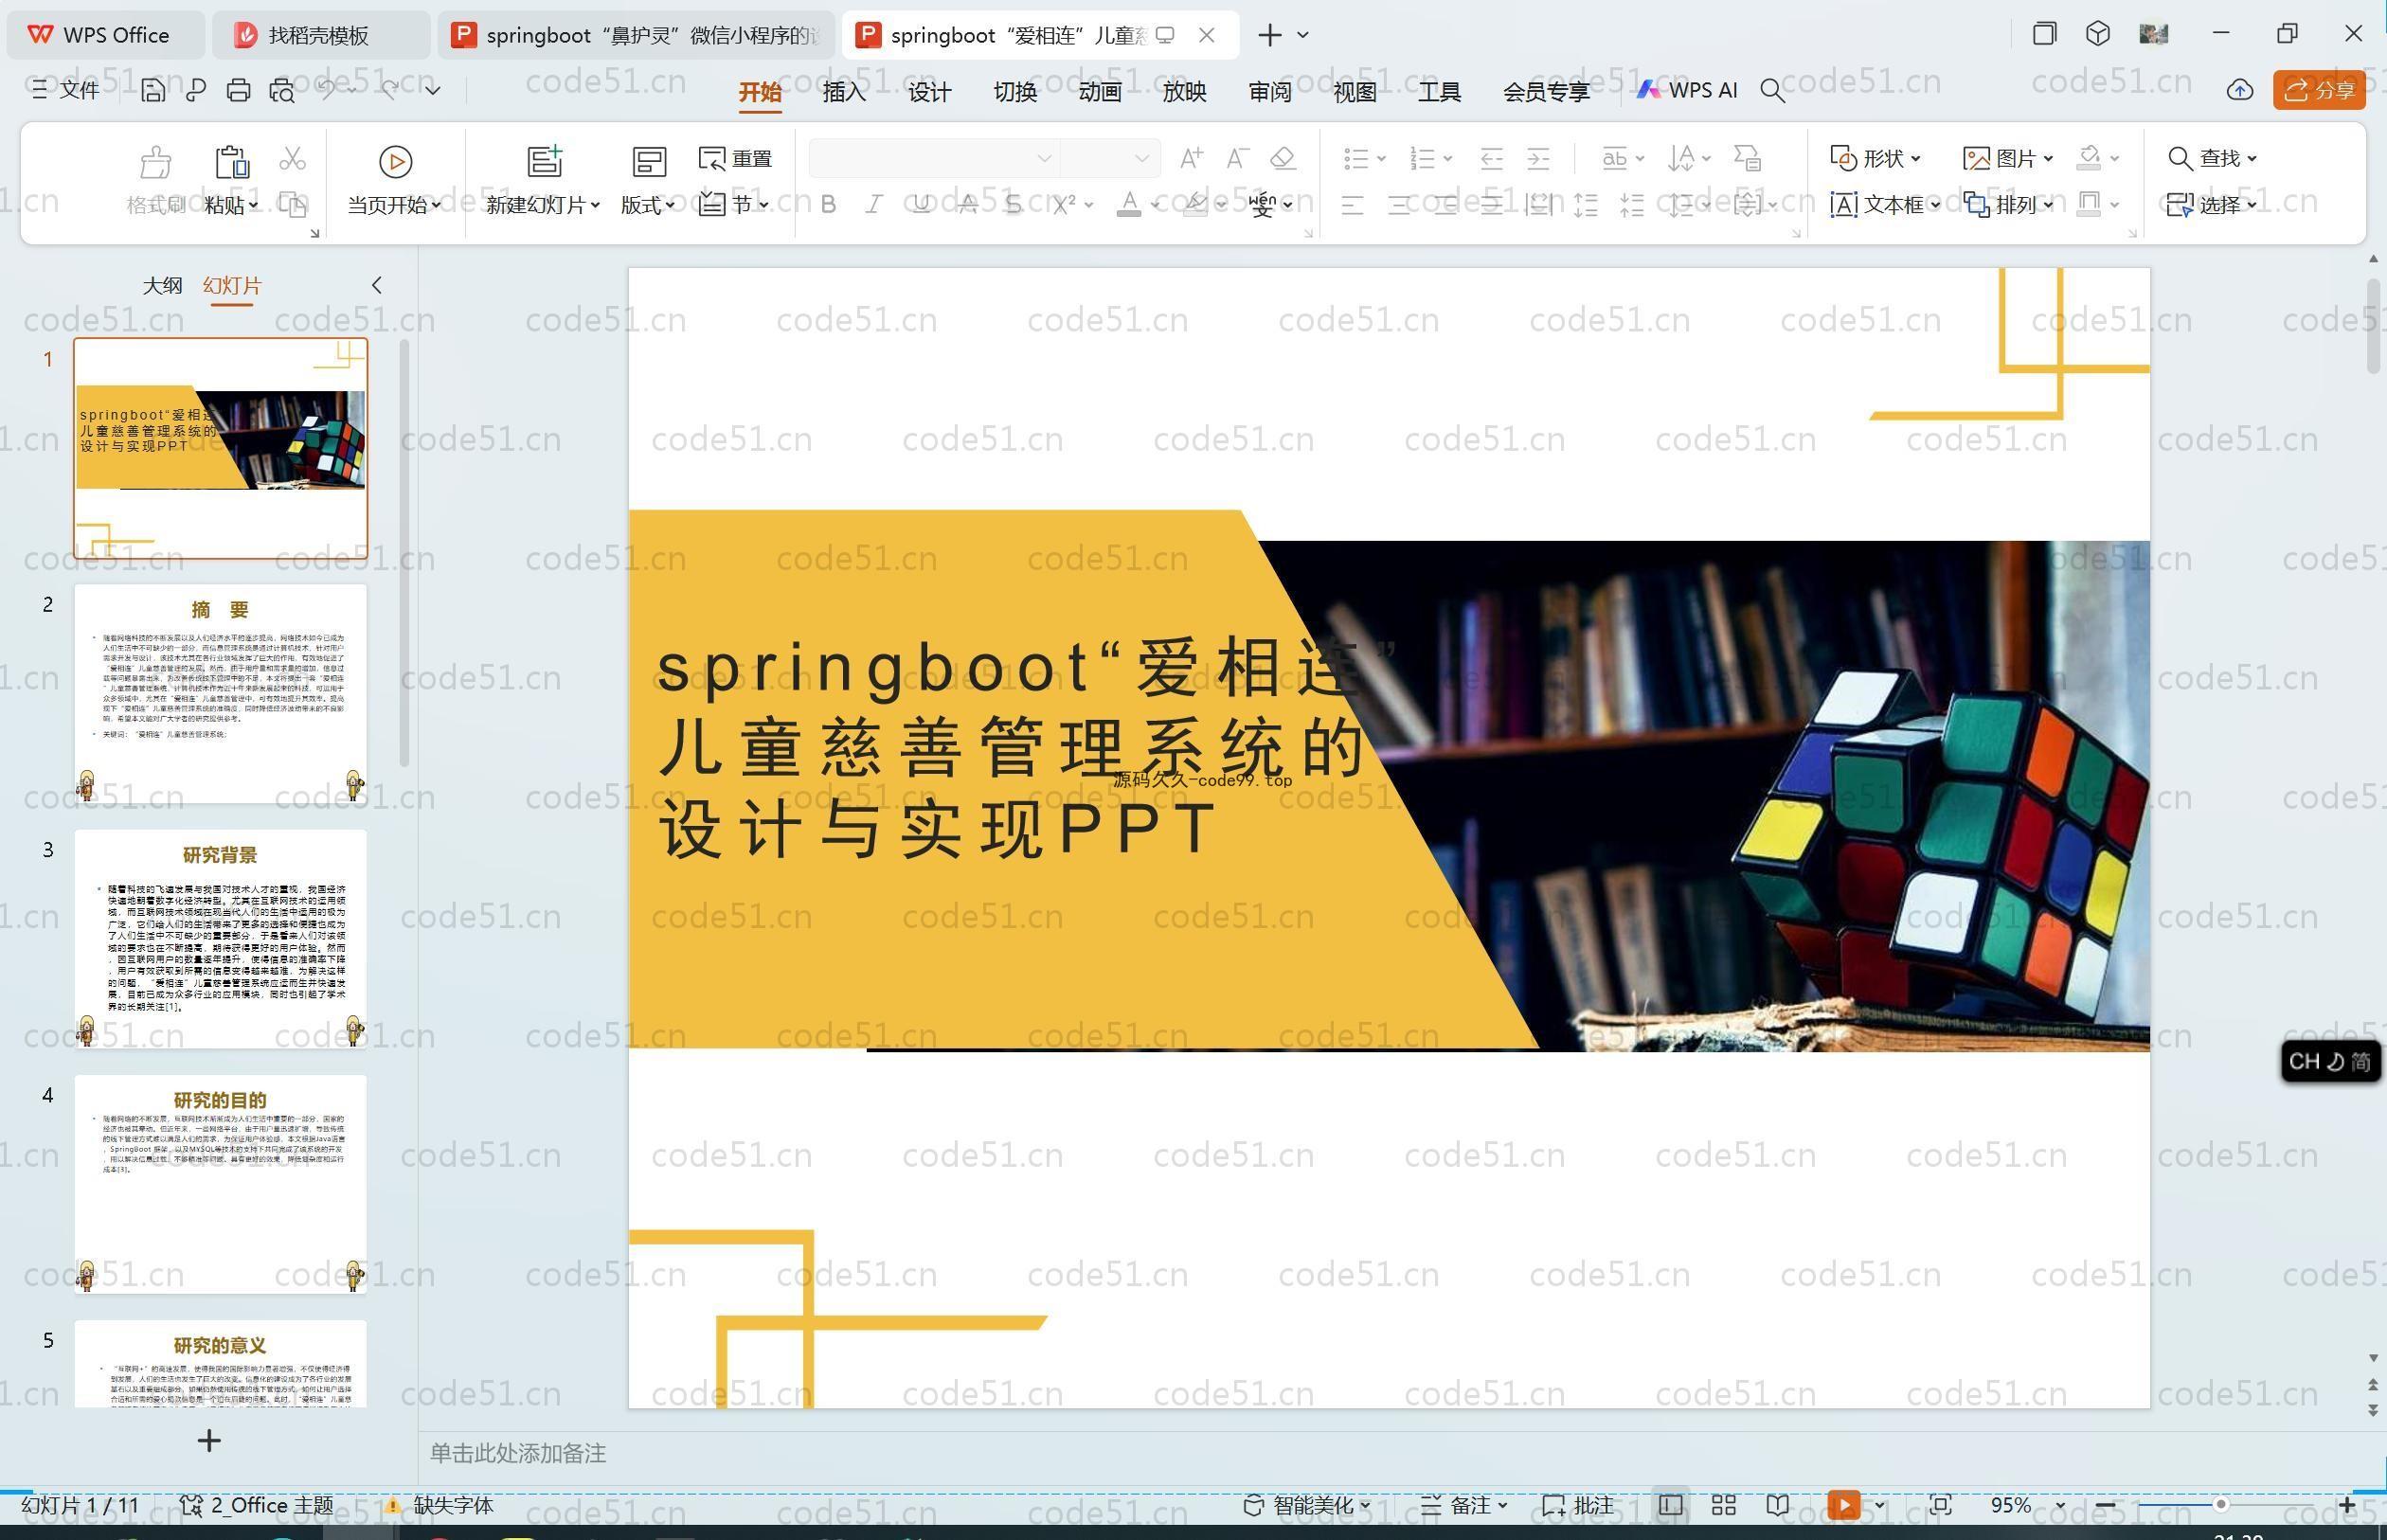Expand the 文本框 text box dropdown
Viewport: 2387px width, 1540px height.
(x=1934, y=205)
